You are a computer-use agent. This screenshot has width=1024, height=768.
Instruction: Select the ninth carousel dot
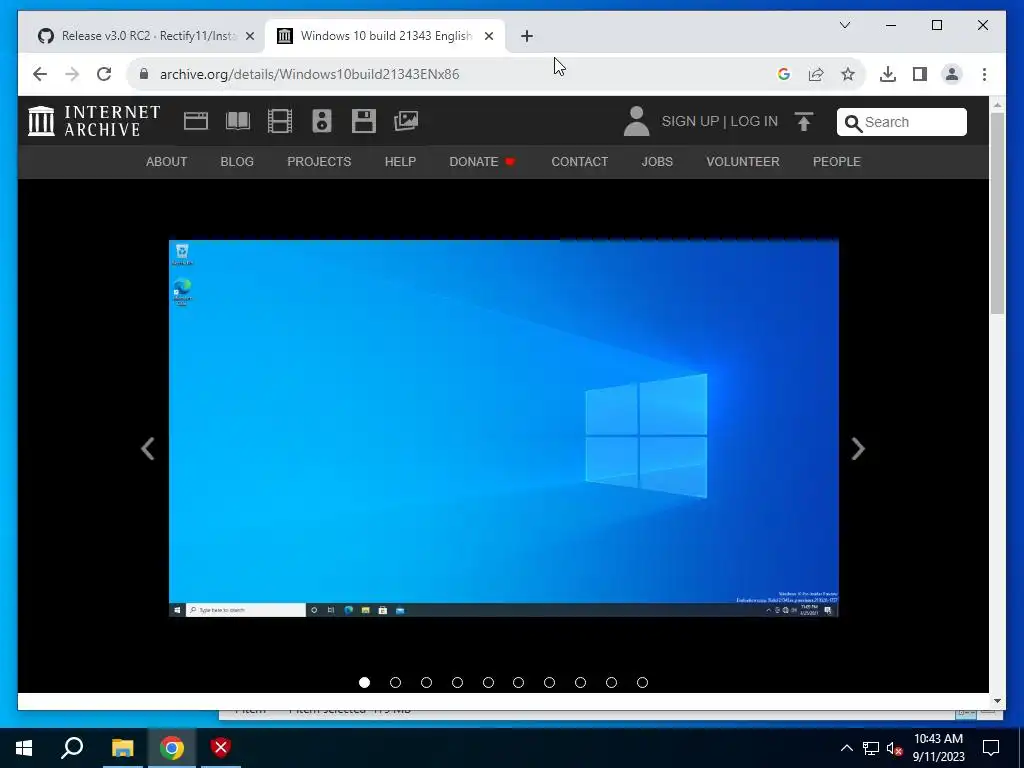point(611,682)
